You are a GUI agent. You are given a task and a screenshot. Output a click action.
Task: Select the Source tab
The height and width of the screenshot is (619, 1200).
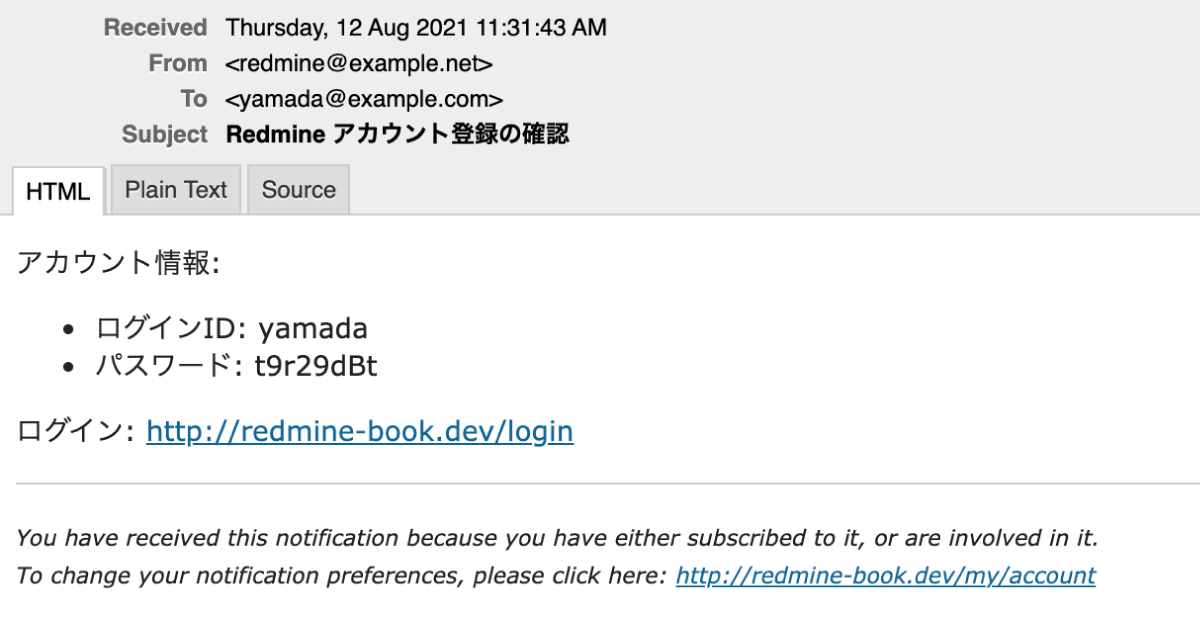coord(298,190)
